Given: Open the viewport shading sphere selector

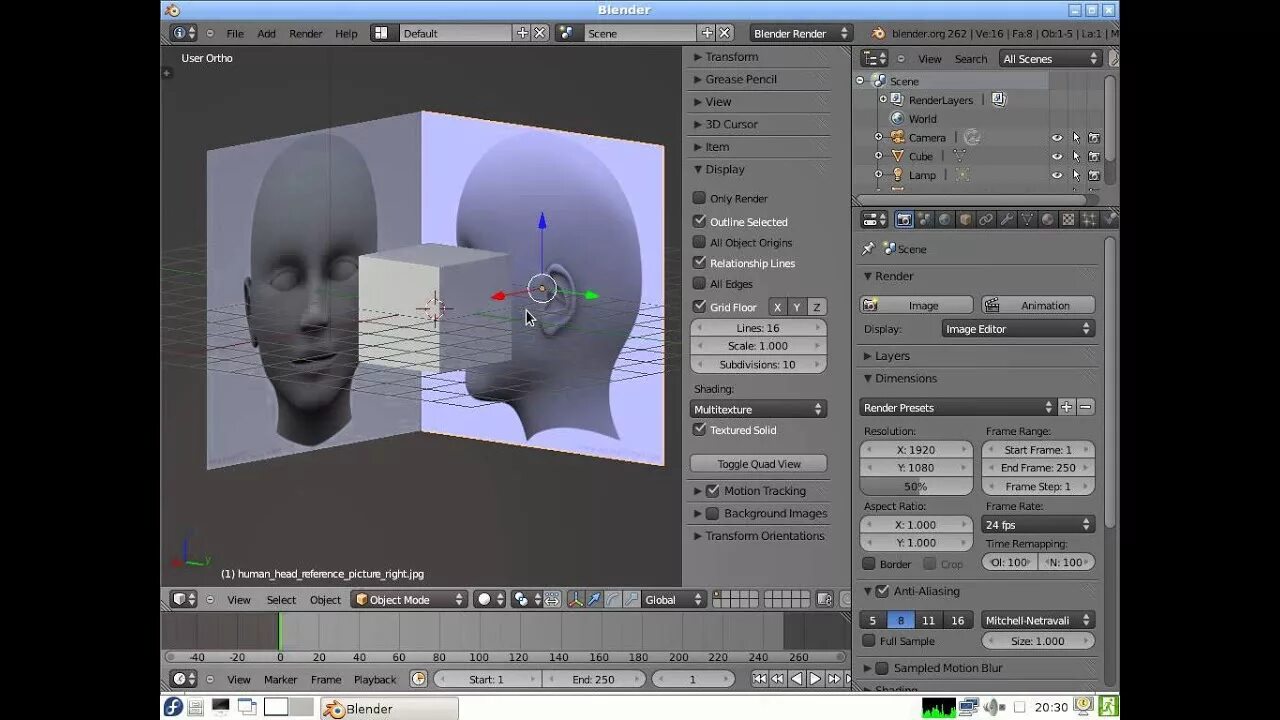Looking at the screenshot, I should [x=489, y=600].
